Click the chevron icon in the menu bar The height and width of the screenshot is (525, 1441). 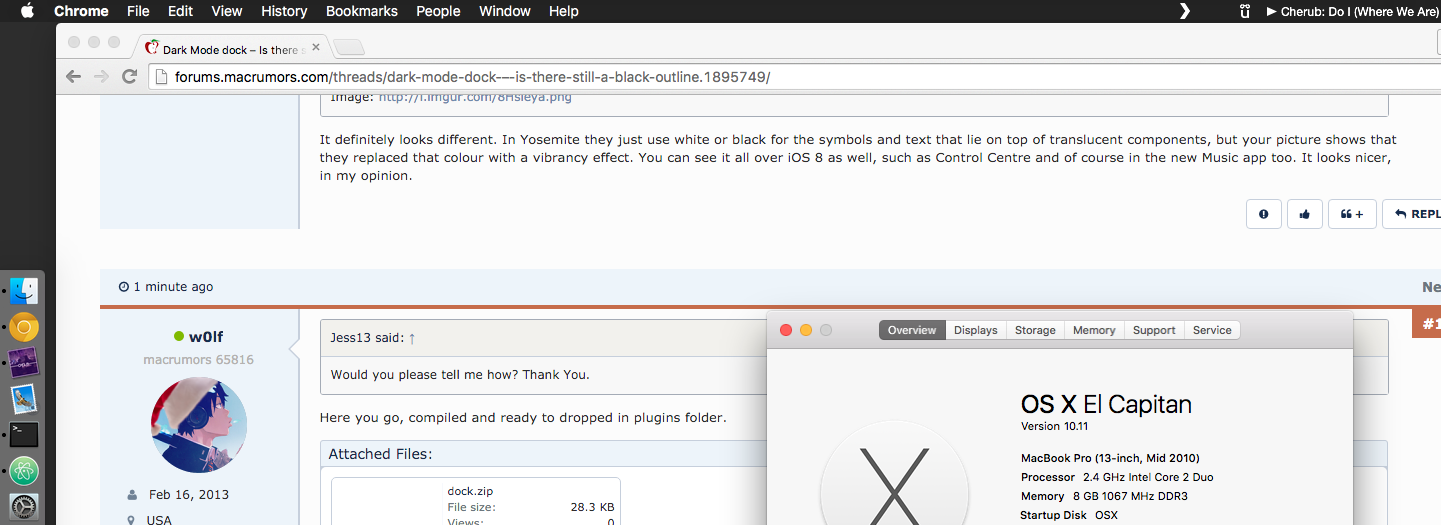1185,11
